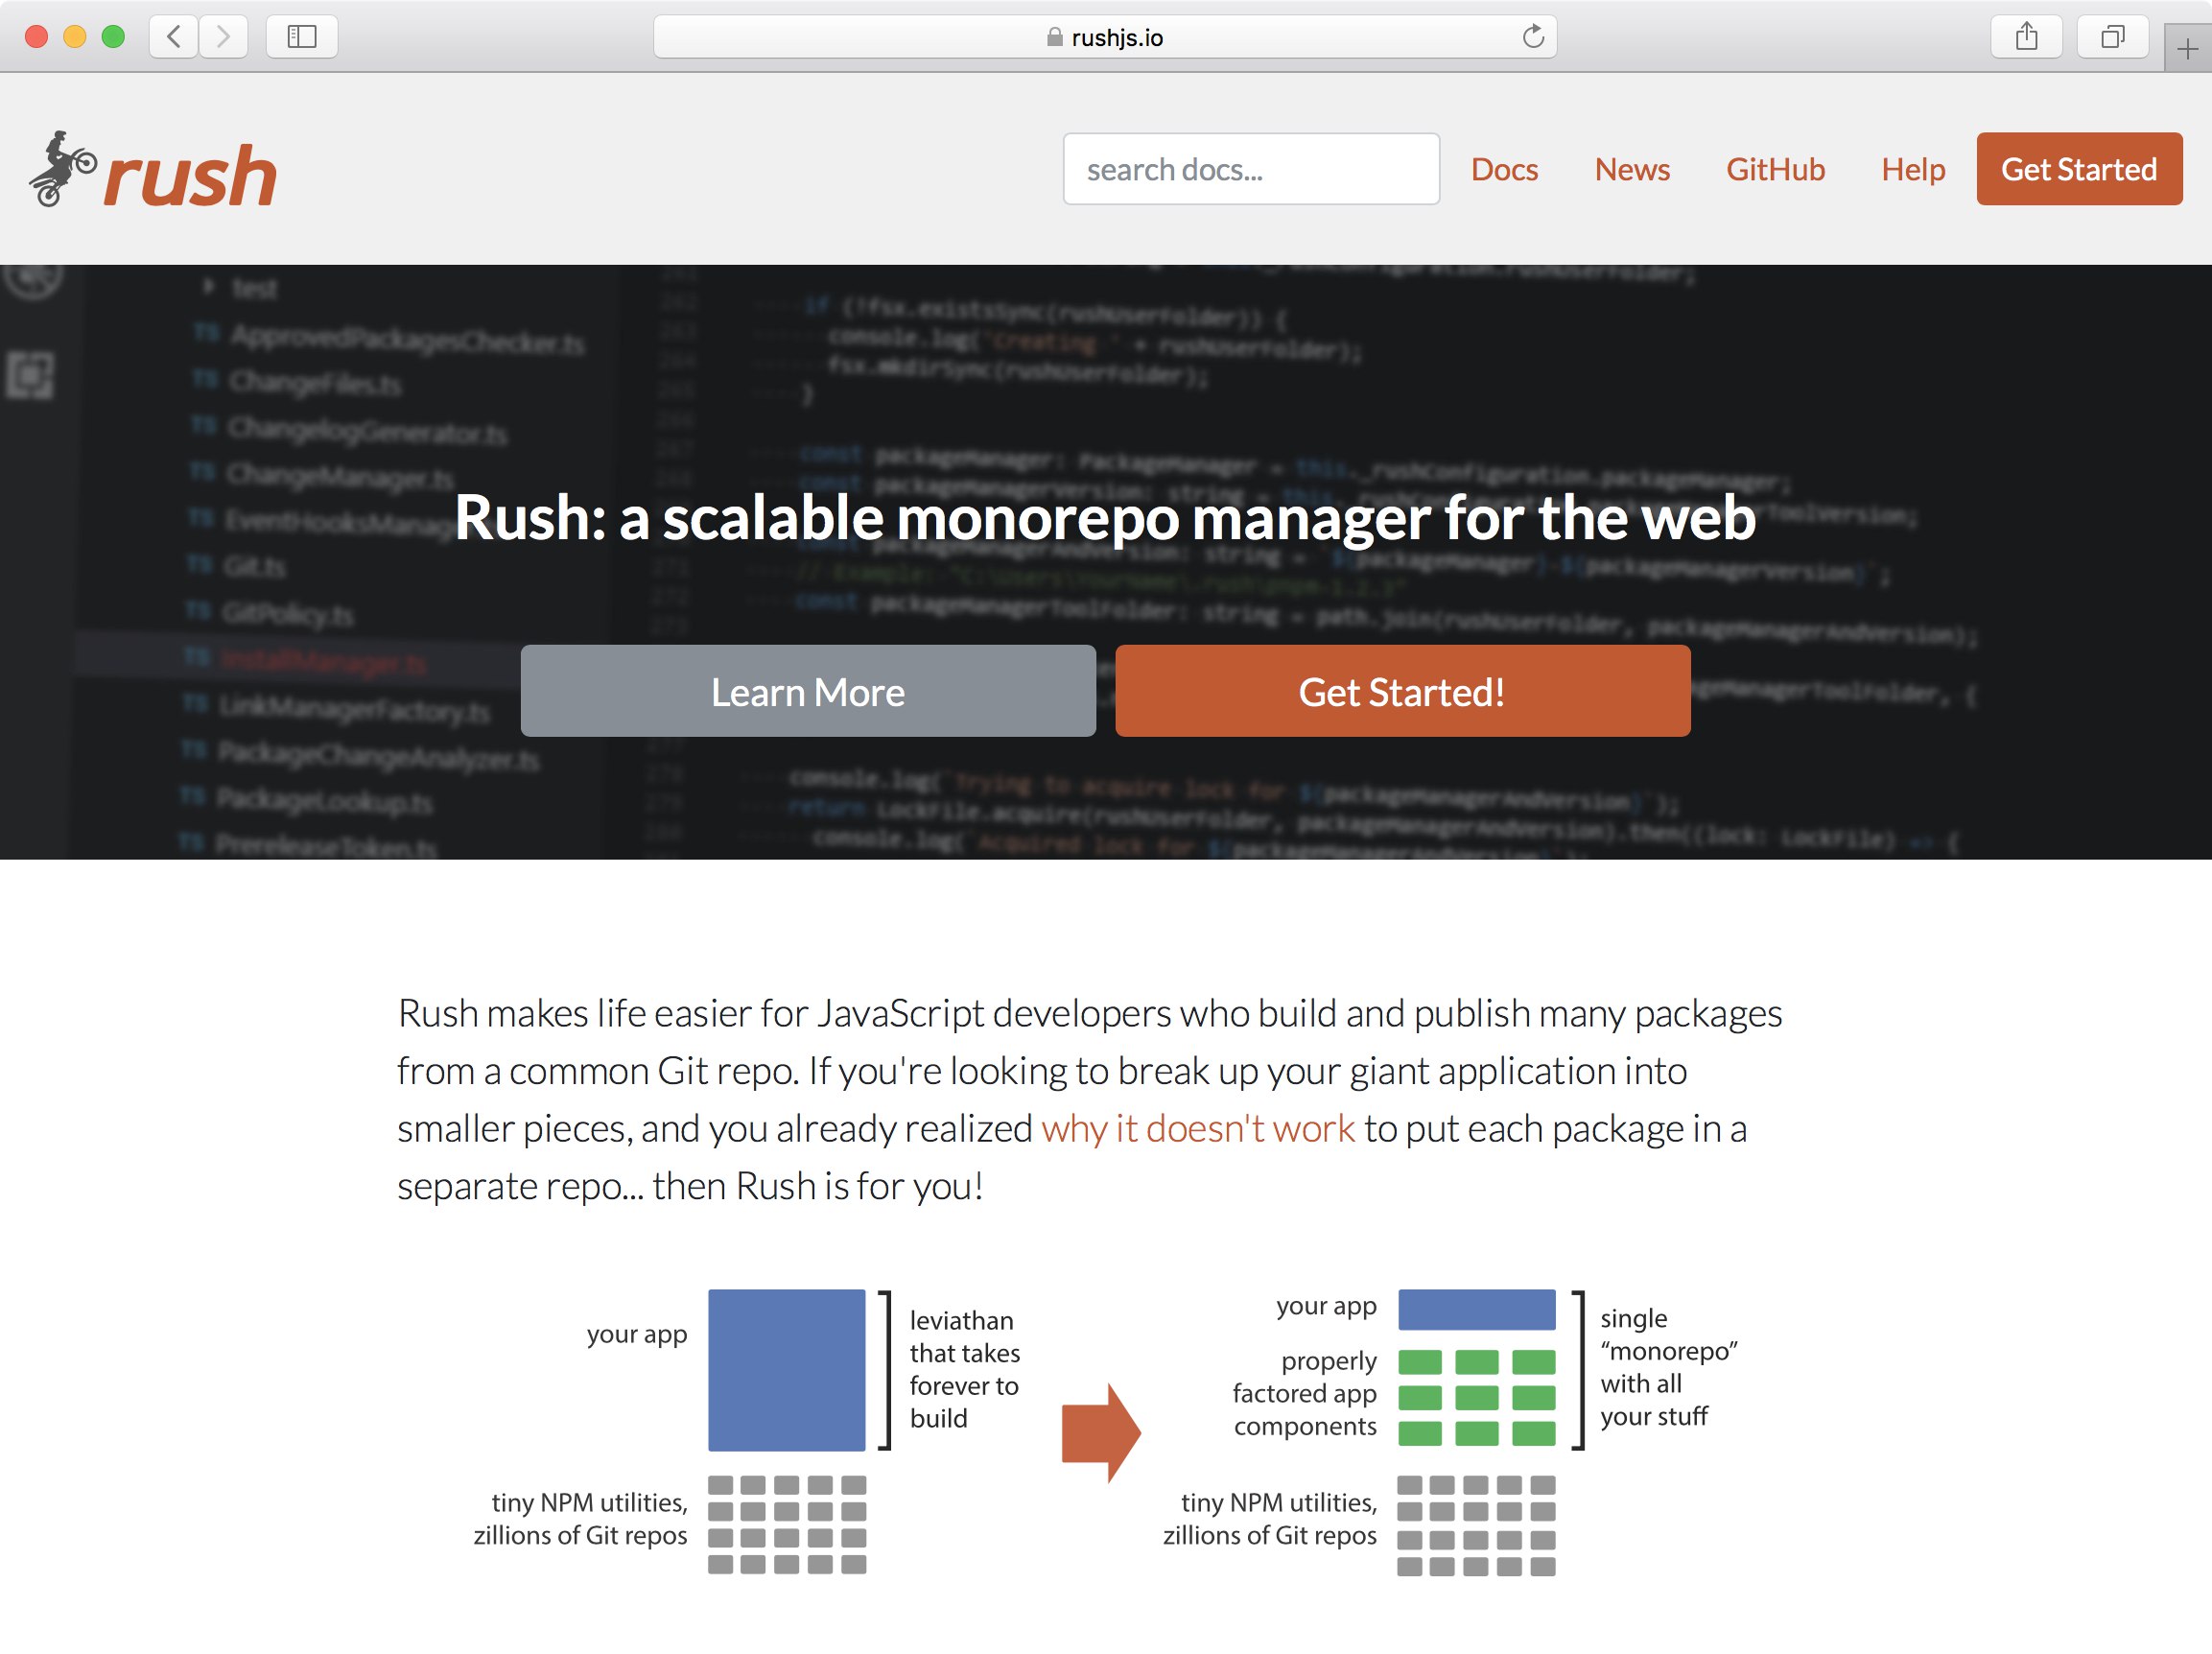Click the big blue "your app" square

point(787,1370)
